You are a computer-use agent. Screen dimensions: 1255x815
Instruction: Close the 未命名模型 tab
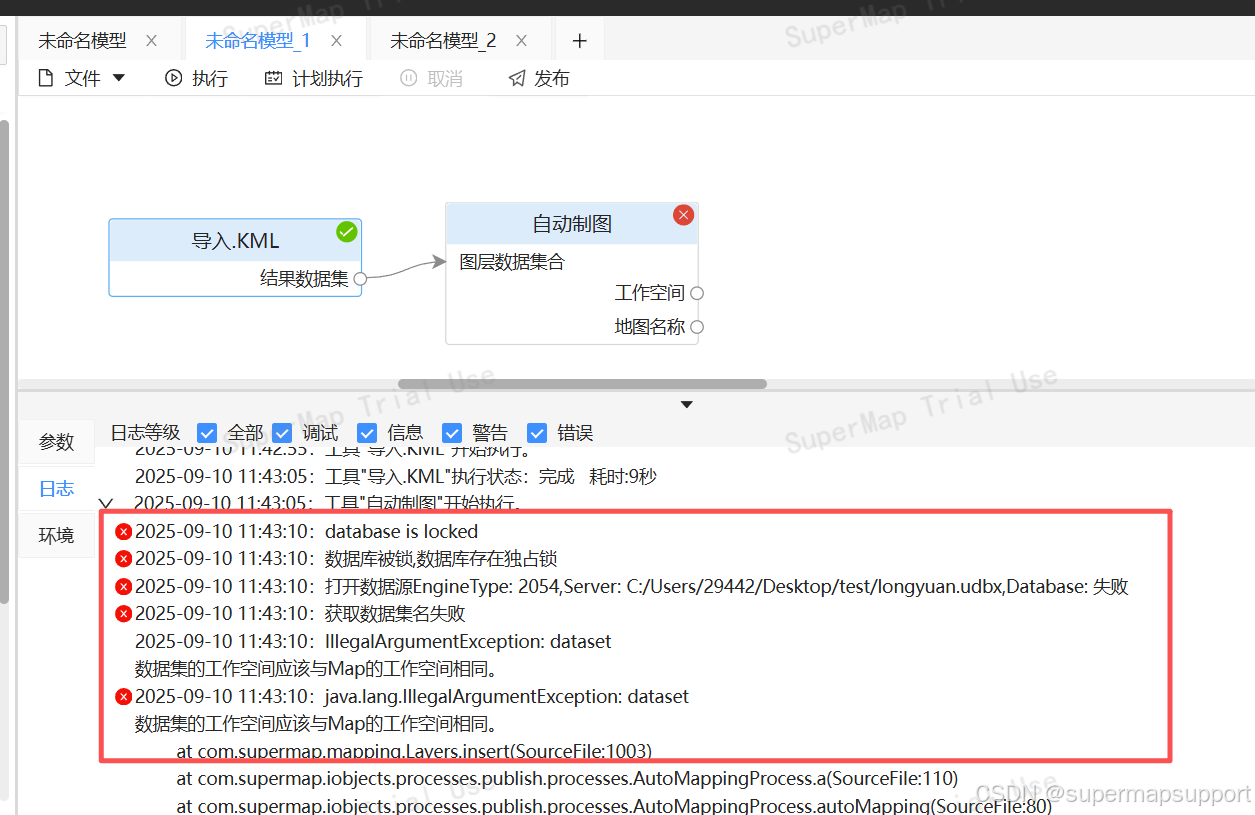pyautogui.click(x=151, y=40)
